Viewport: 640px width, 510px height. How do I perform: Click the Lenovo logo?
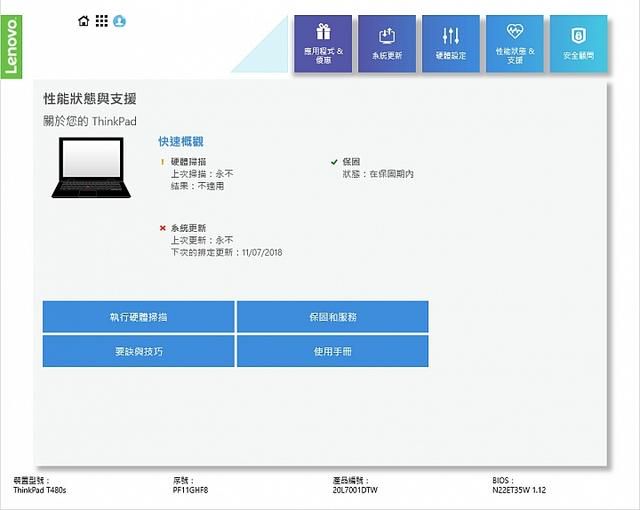click(11, 47)
